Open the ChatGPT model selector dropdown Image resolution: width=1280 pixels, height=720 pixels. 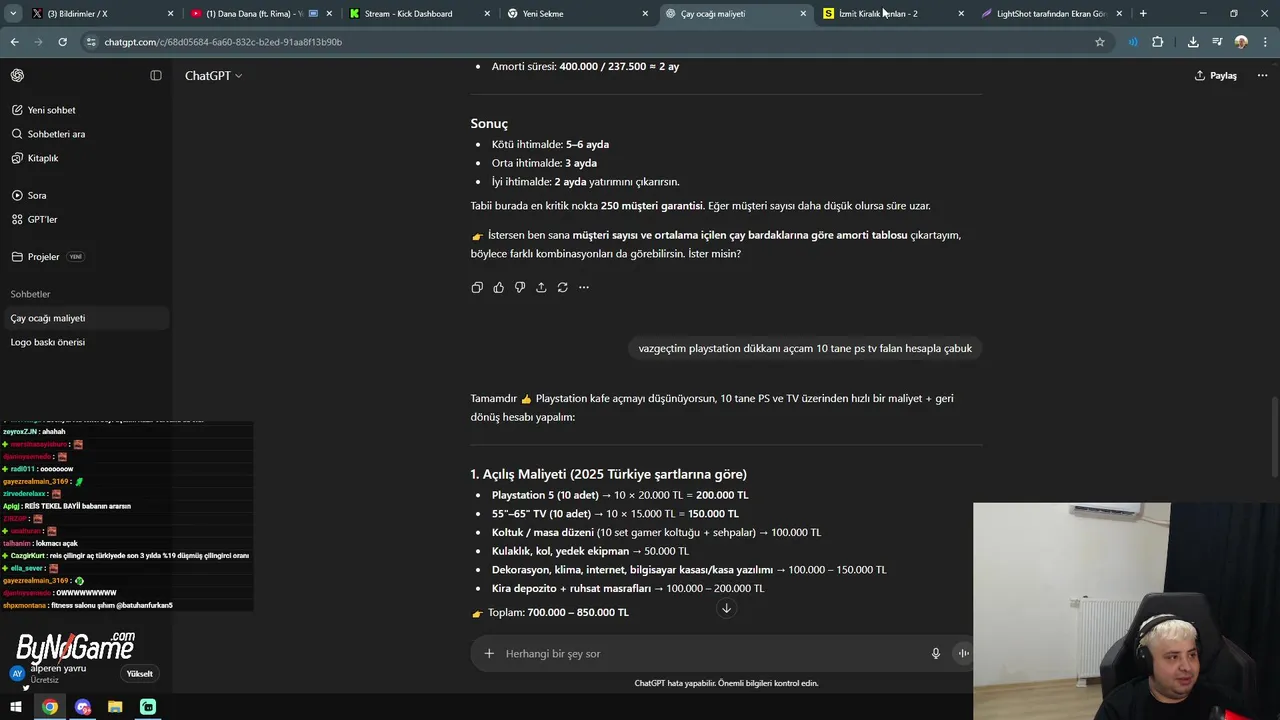(x=213, y=76)
